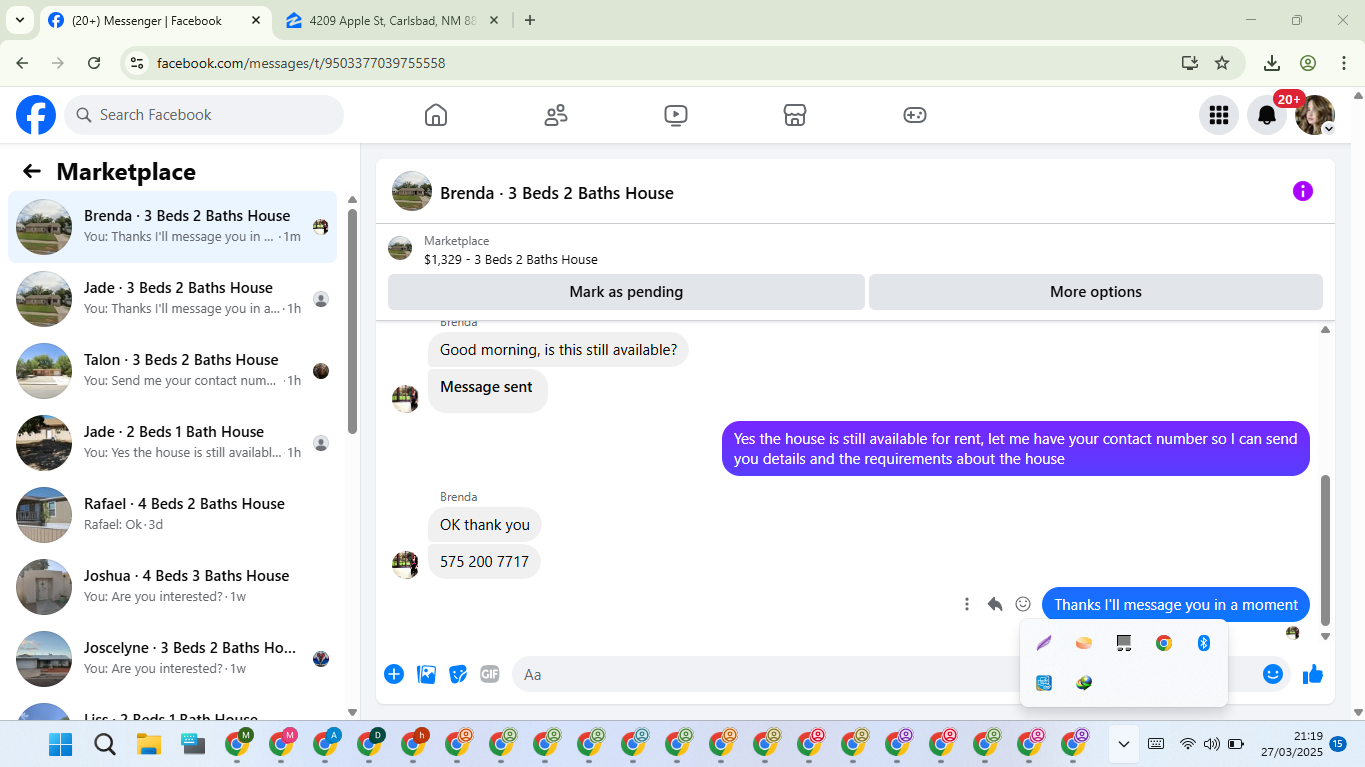This screenshot has height=767, width=1365.
Task: Click the install app icon in address bar
Action: pyautogui.click(x=1189, y=63)
